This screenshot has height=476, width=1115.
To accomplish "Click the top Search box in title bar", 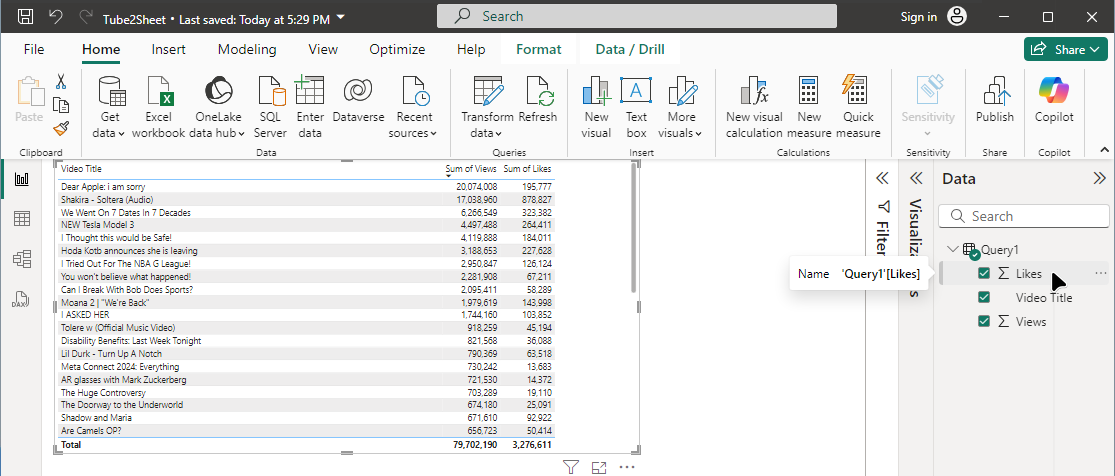I will point(636,16).
